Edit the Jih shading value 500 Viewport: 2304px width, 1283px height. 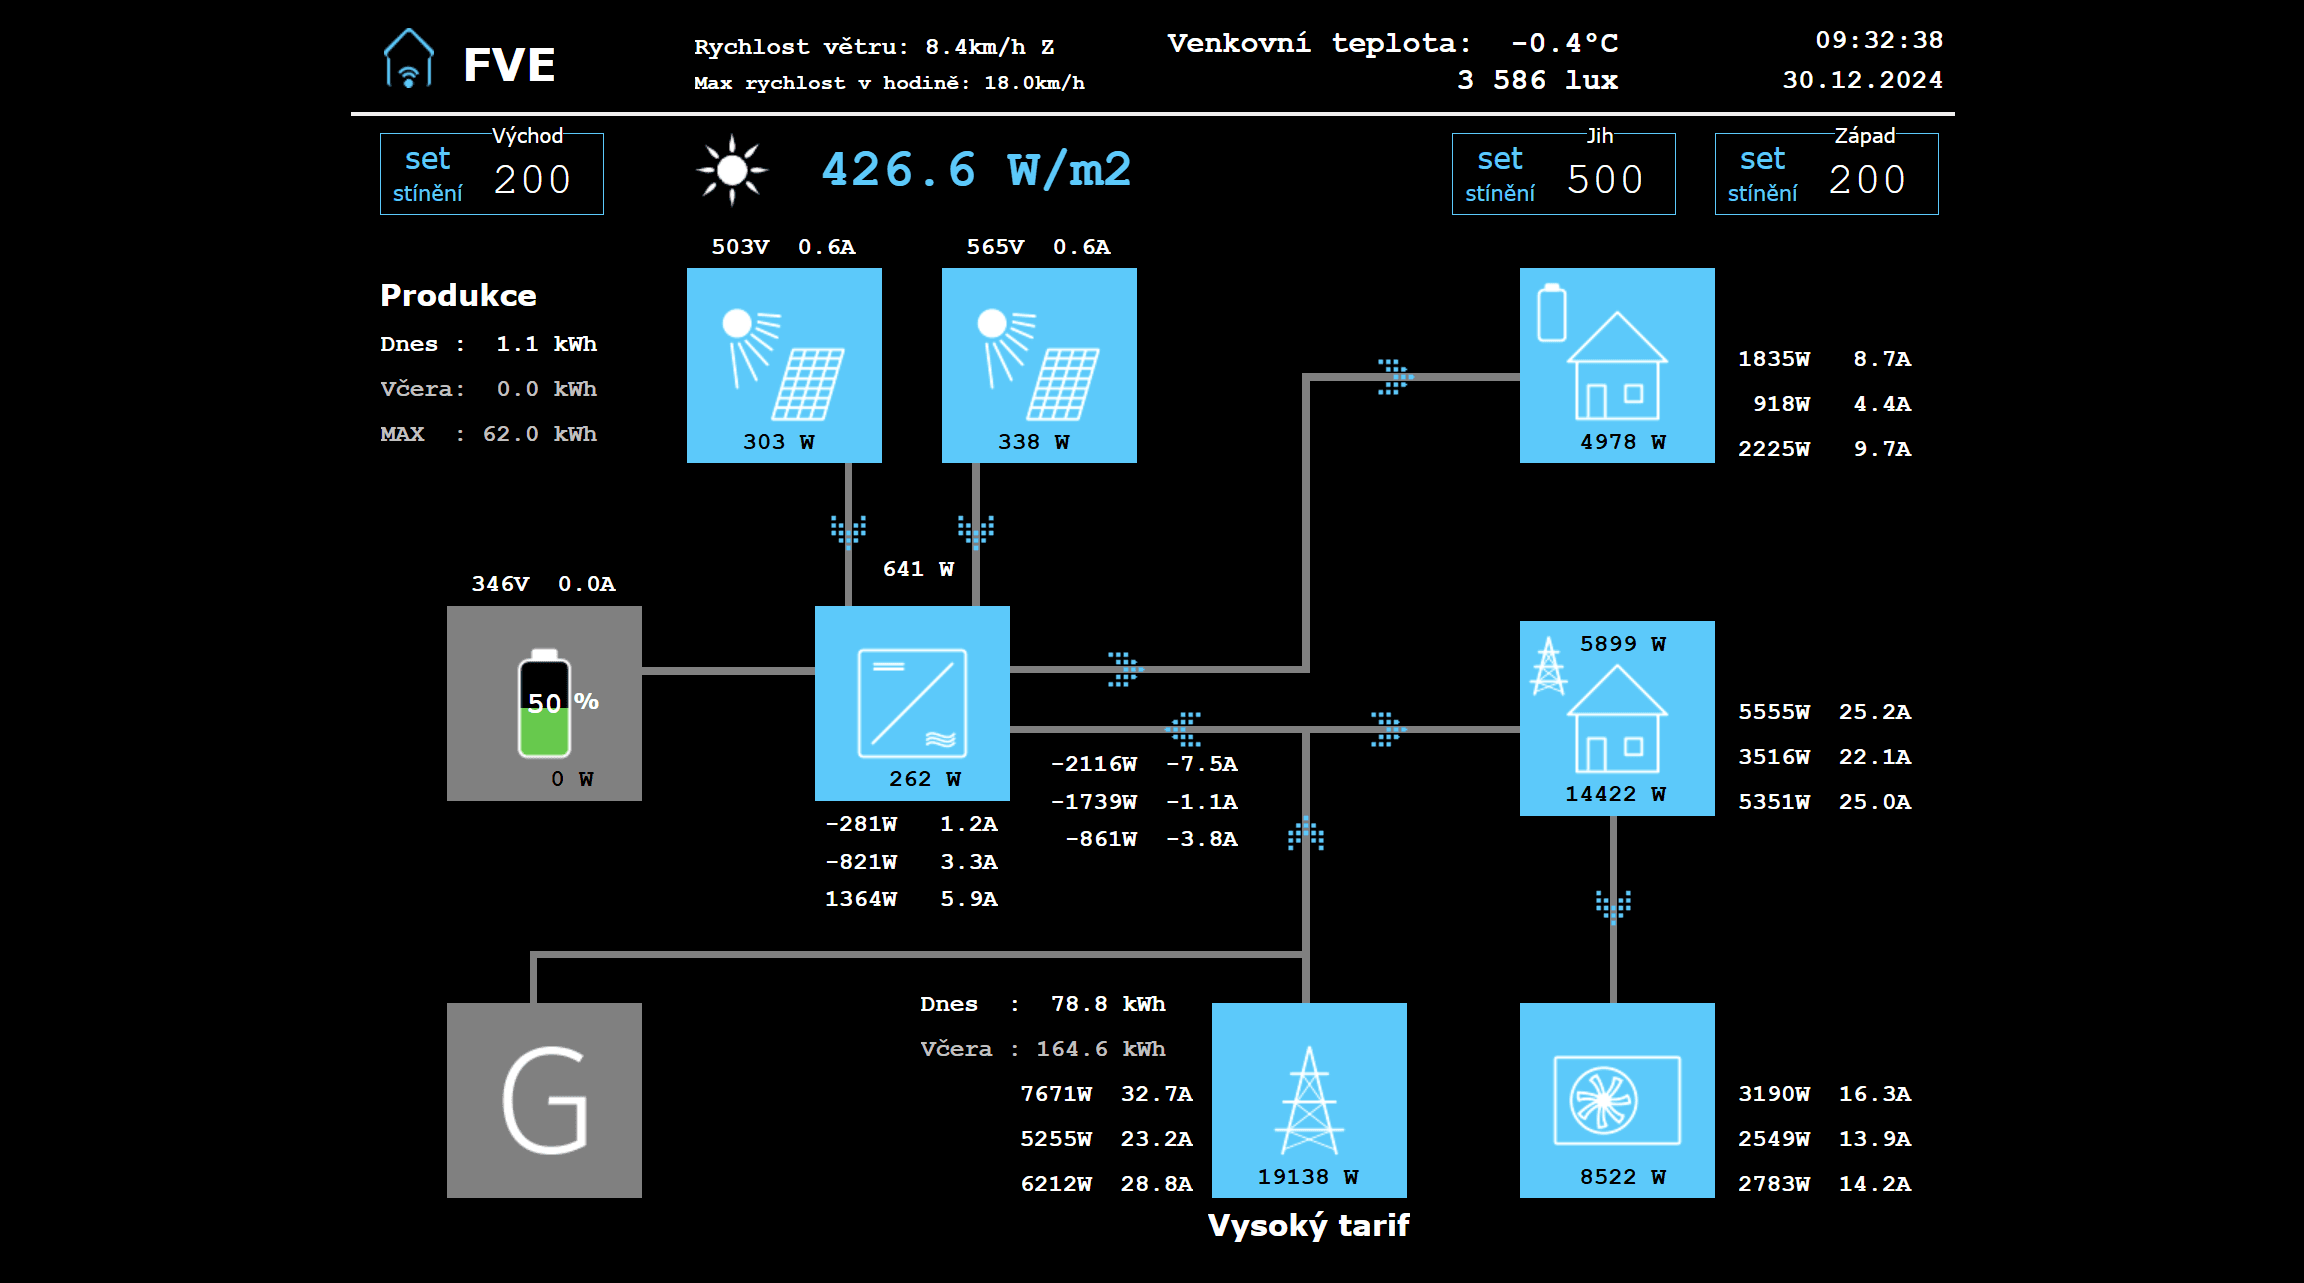tap(1605, 180)
